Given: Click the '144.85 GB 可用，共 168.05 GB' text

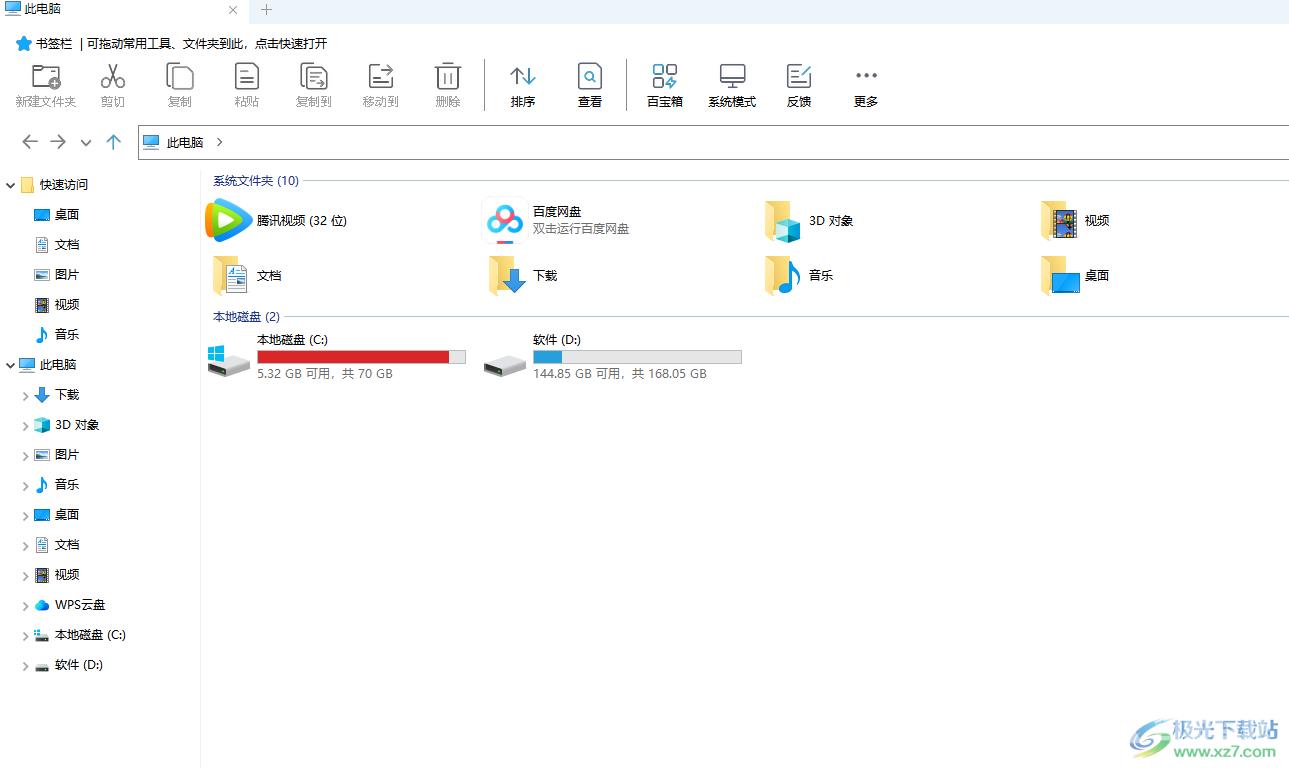Looking at the screenshot, I should [620, 373].
